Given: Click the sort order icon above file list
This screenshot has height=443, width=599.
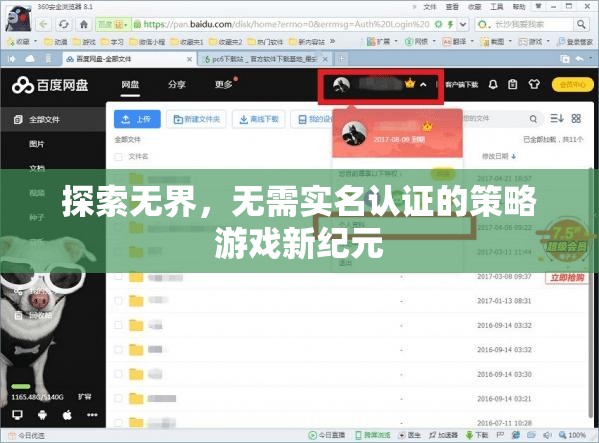Looking at the screenshot, I should point(557,119).
